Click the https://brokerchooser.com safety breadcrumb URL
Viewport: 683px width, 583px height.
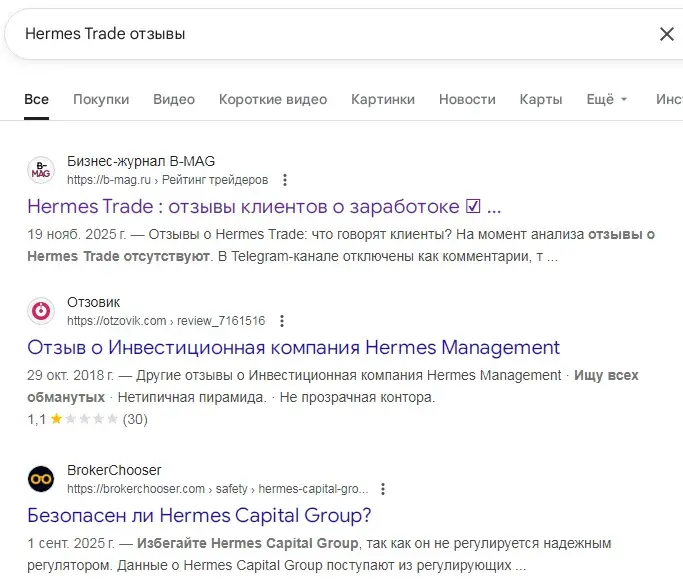[218, 489]
